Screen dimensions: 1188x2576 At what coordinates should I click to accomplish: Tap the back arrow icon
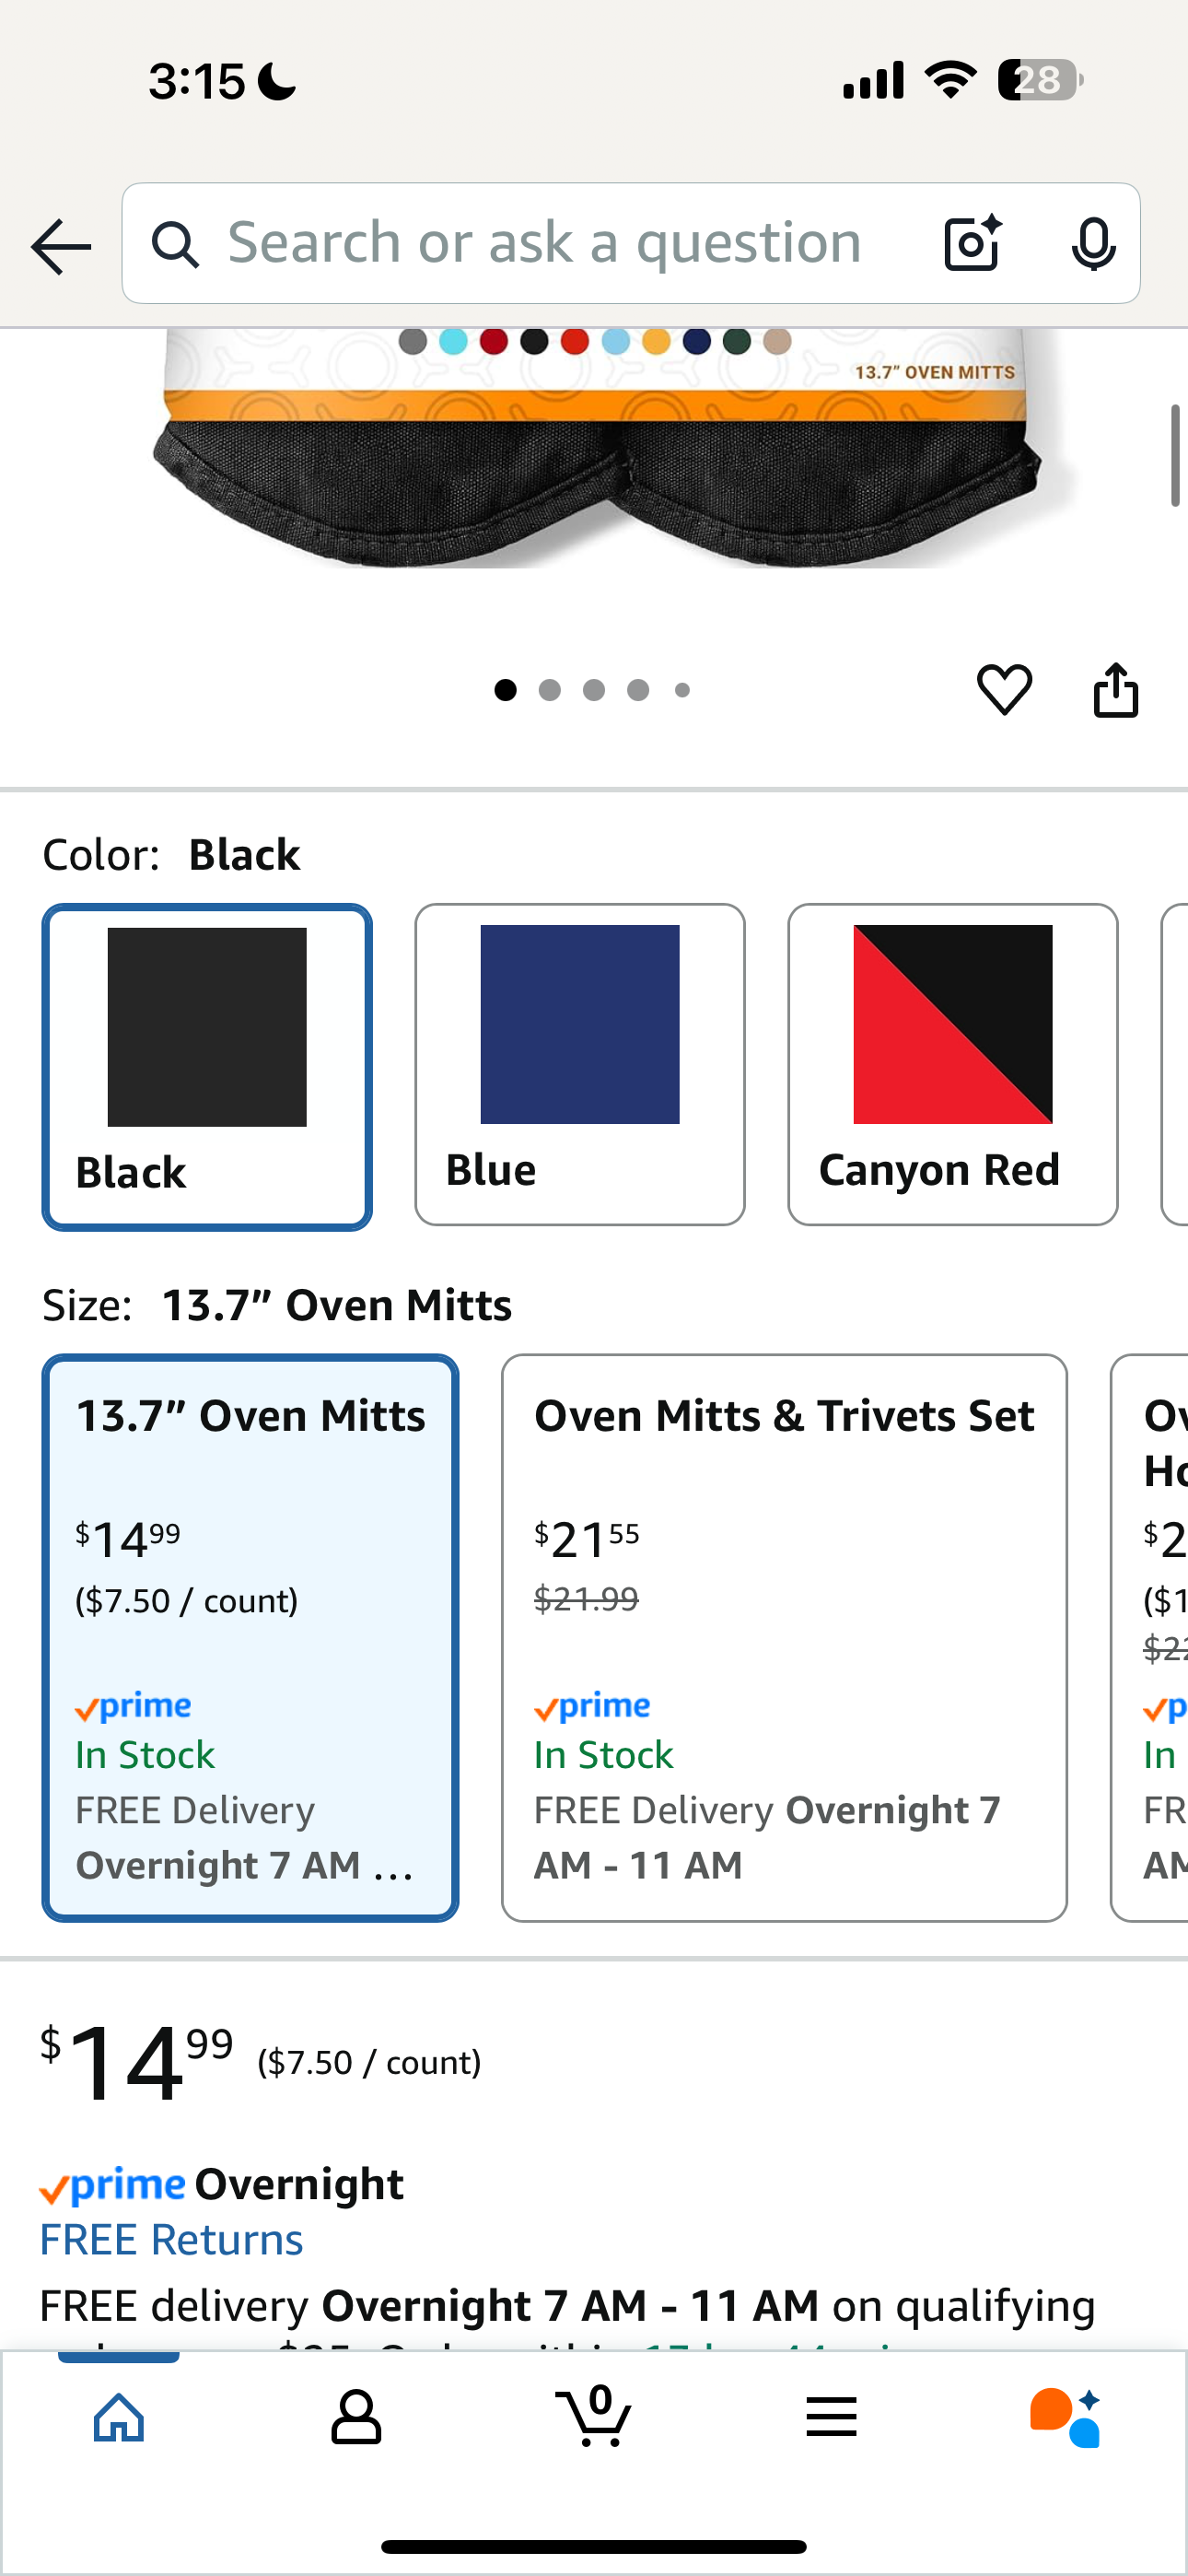coord(61,246)
